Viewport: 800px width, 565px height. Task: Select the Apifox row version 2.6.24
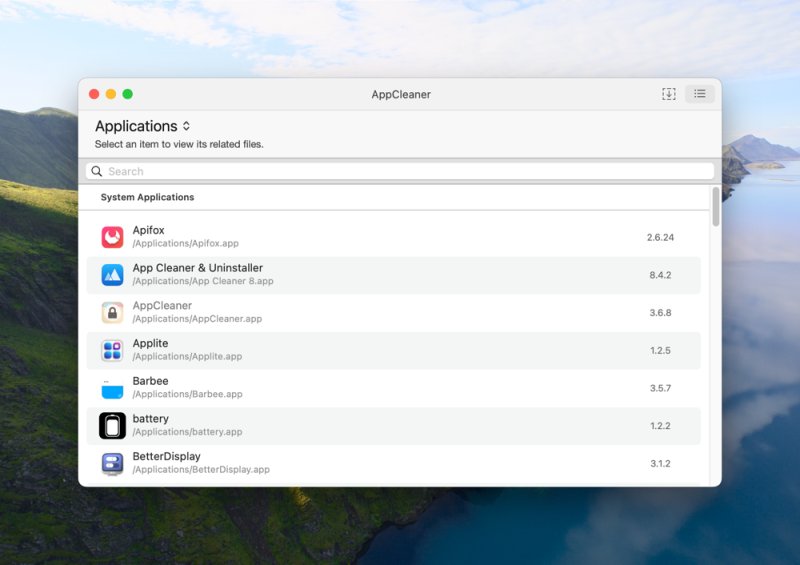[x=660, y=237]
